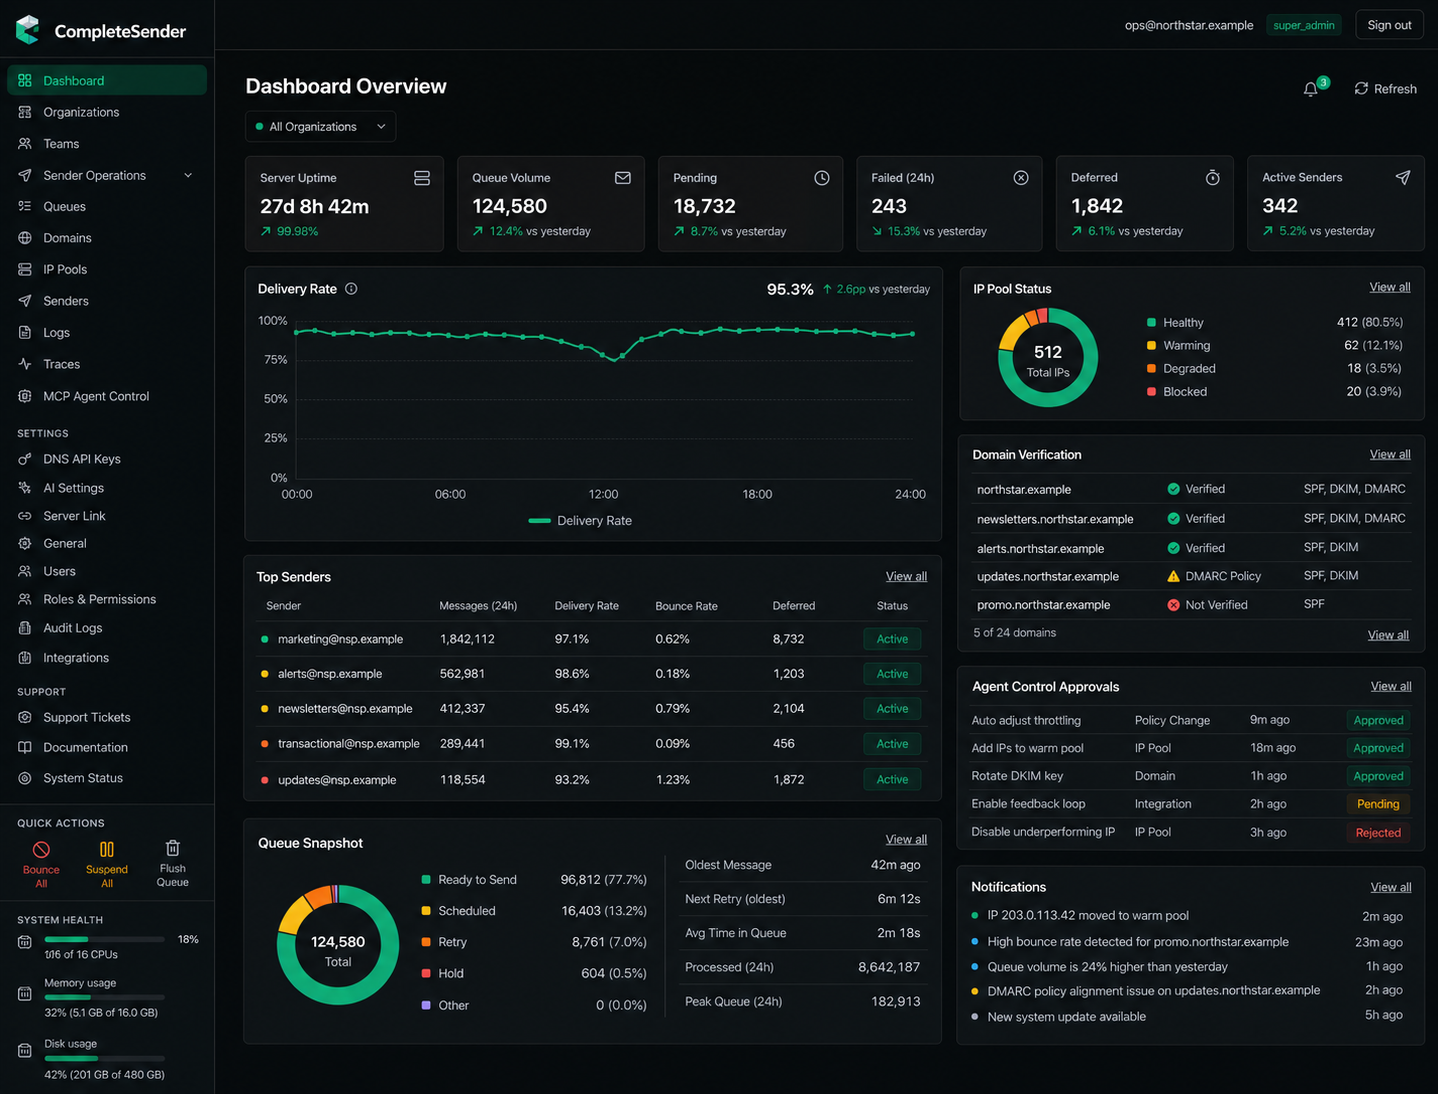Click View all in IP Pool Status
Image resolution: width=1438 pixels, height=1094 pixels.
pos(1390,288)
